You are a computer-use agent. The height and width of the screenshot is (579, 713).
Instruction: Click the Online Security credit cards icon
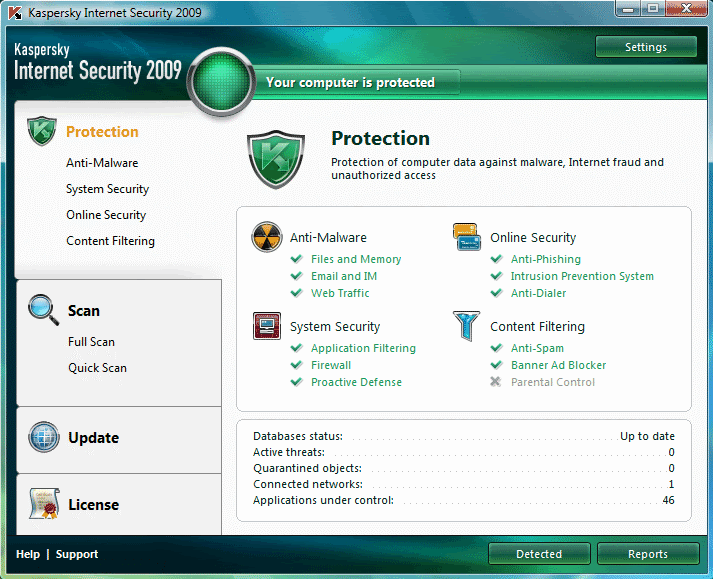click(x=467, y=237)
